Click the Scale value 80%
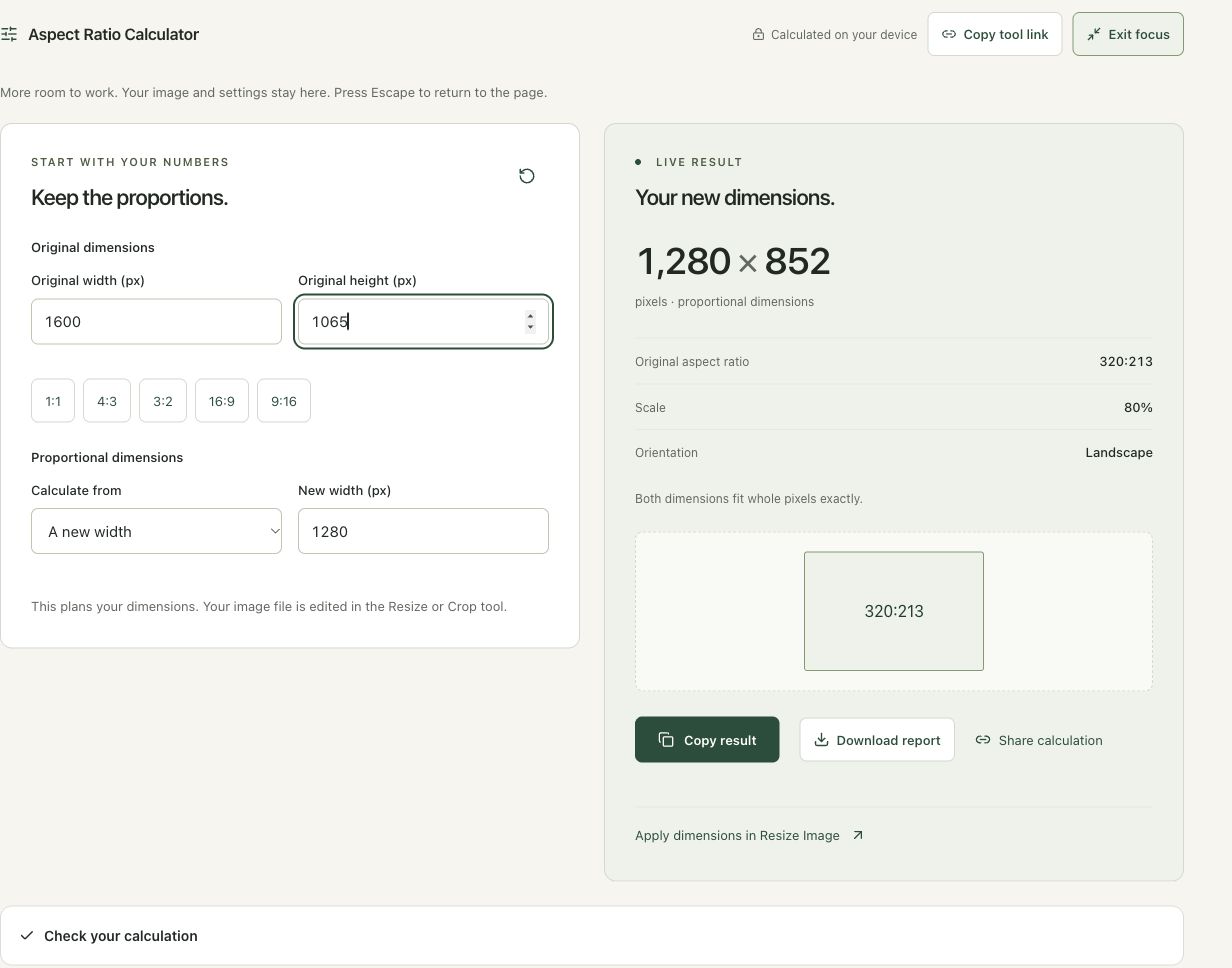The width and height of the screenshot is (1232, 968). click(x=1138, y=408)
